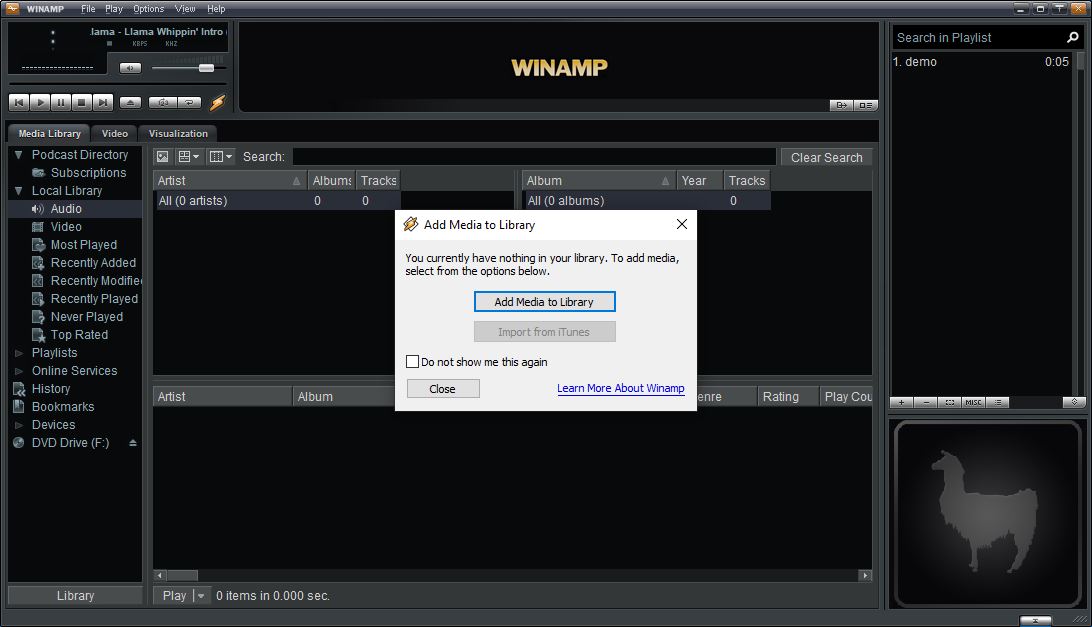Select the demo track in playlist
This screenshot has width=1092, height=627.
click(981, 61)
